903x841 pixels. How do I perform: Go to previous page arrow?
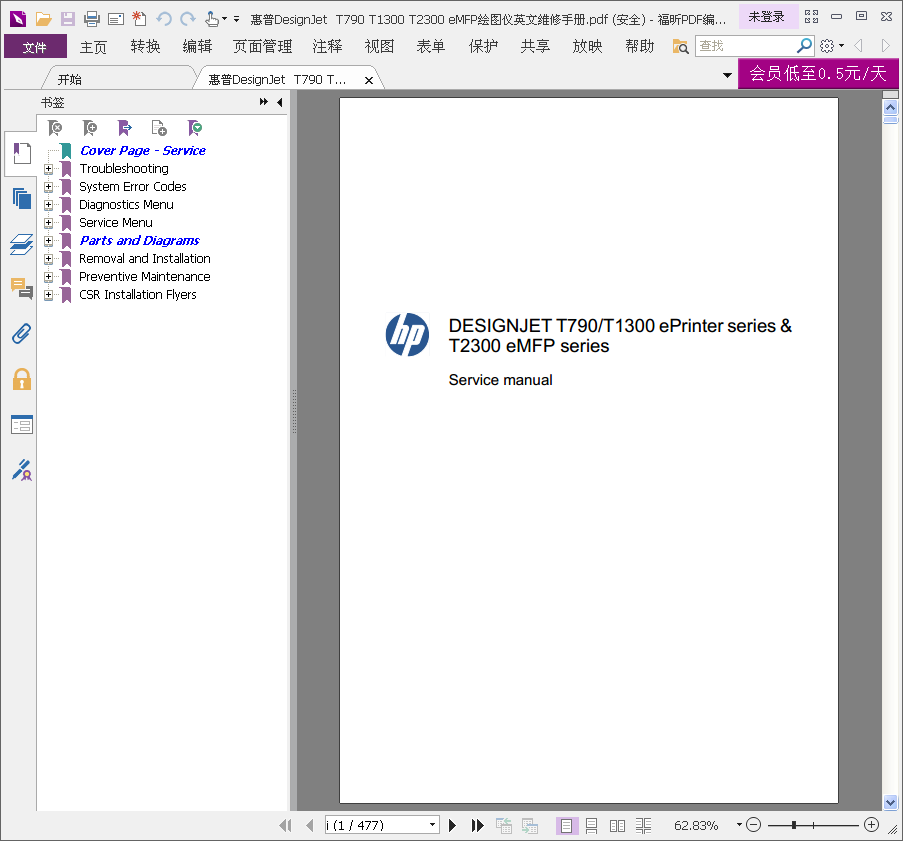coord(310,825)
